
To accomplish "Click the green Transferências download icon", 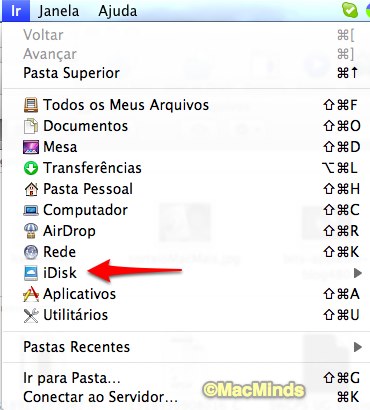I will (31, 168).
